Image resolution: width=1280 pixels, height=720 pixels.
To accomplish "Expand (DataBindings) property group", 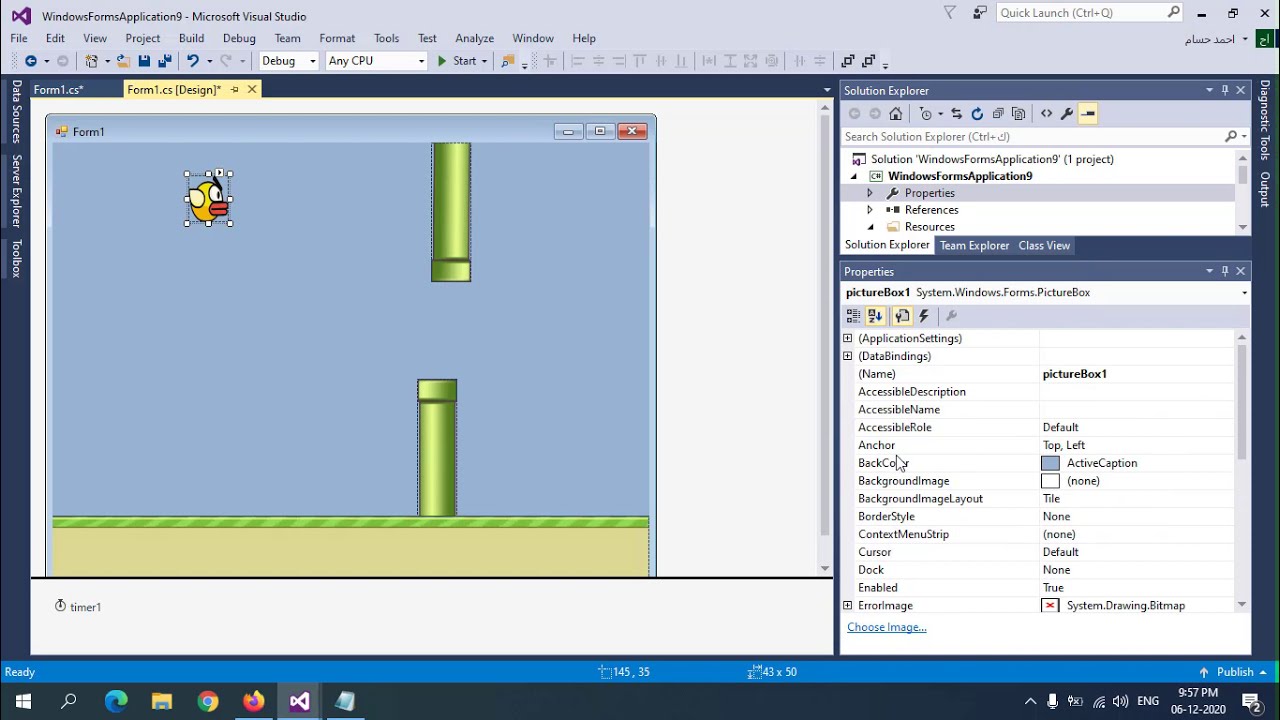I will (x=848, y=356).
